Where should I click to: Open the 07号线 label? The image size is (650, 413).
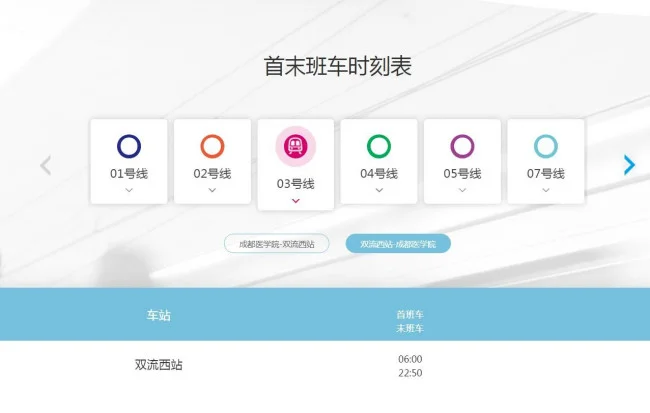click(546, 173)
